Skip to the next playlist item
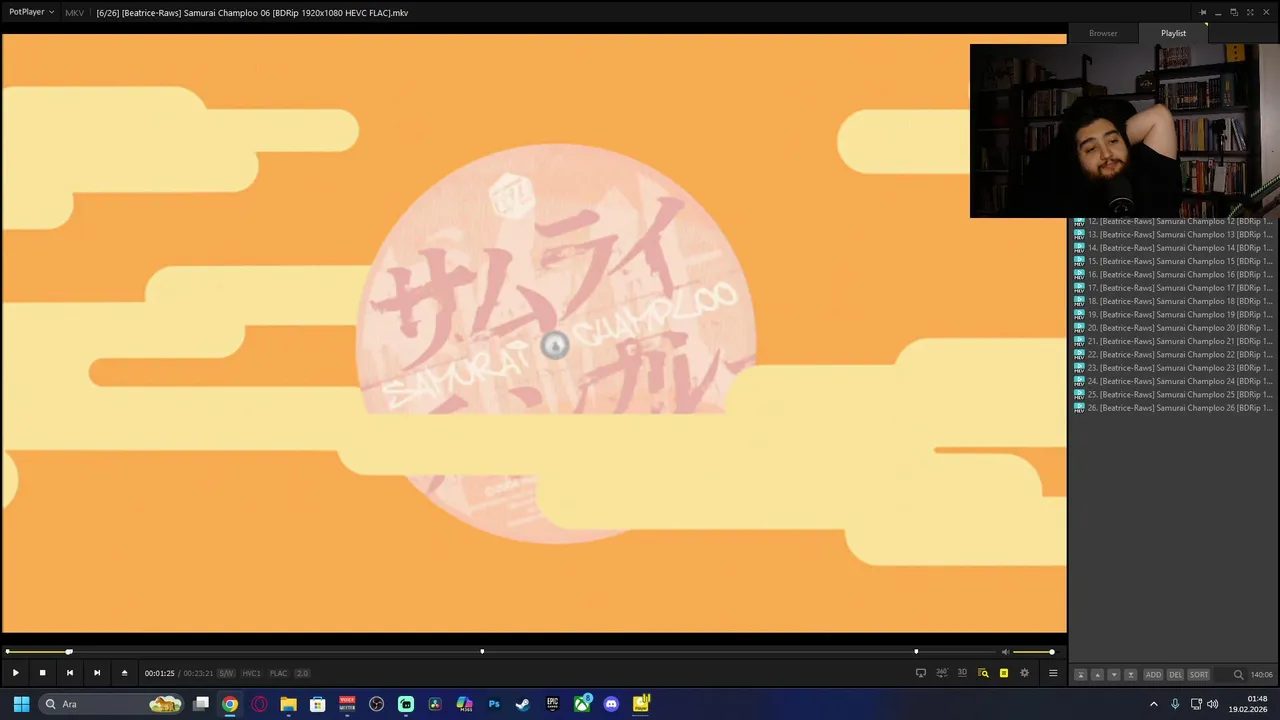Viewport: 1280px width, 720px height. (x=96, y=673)
